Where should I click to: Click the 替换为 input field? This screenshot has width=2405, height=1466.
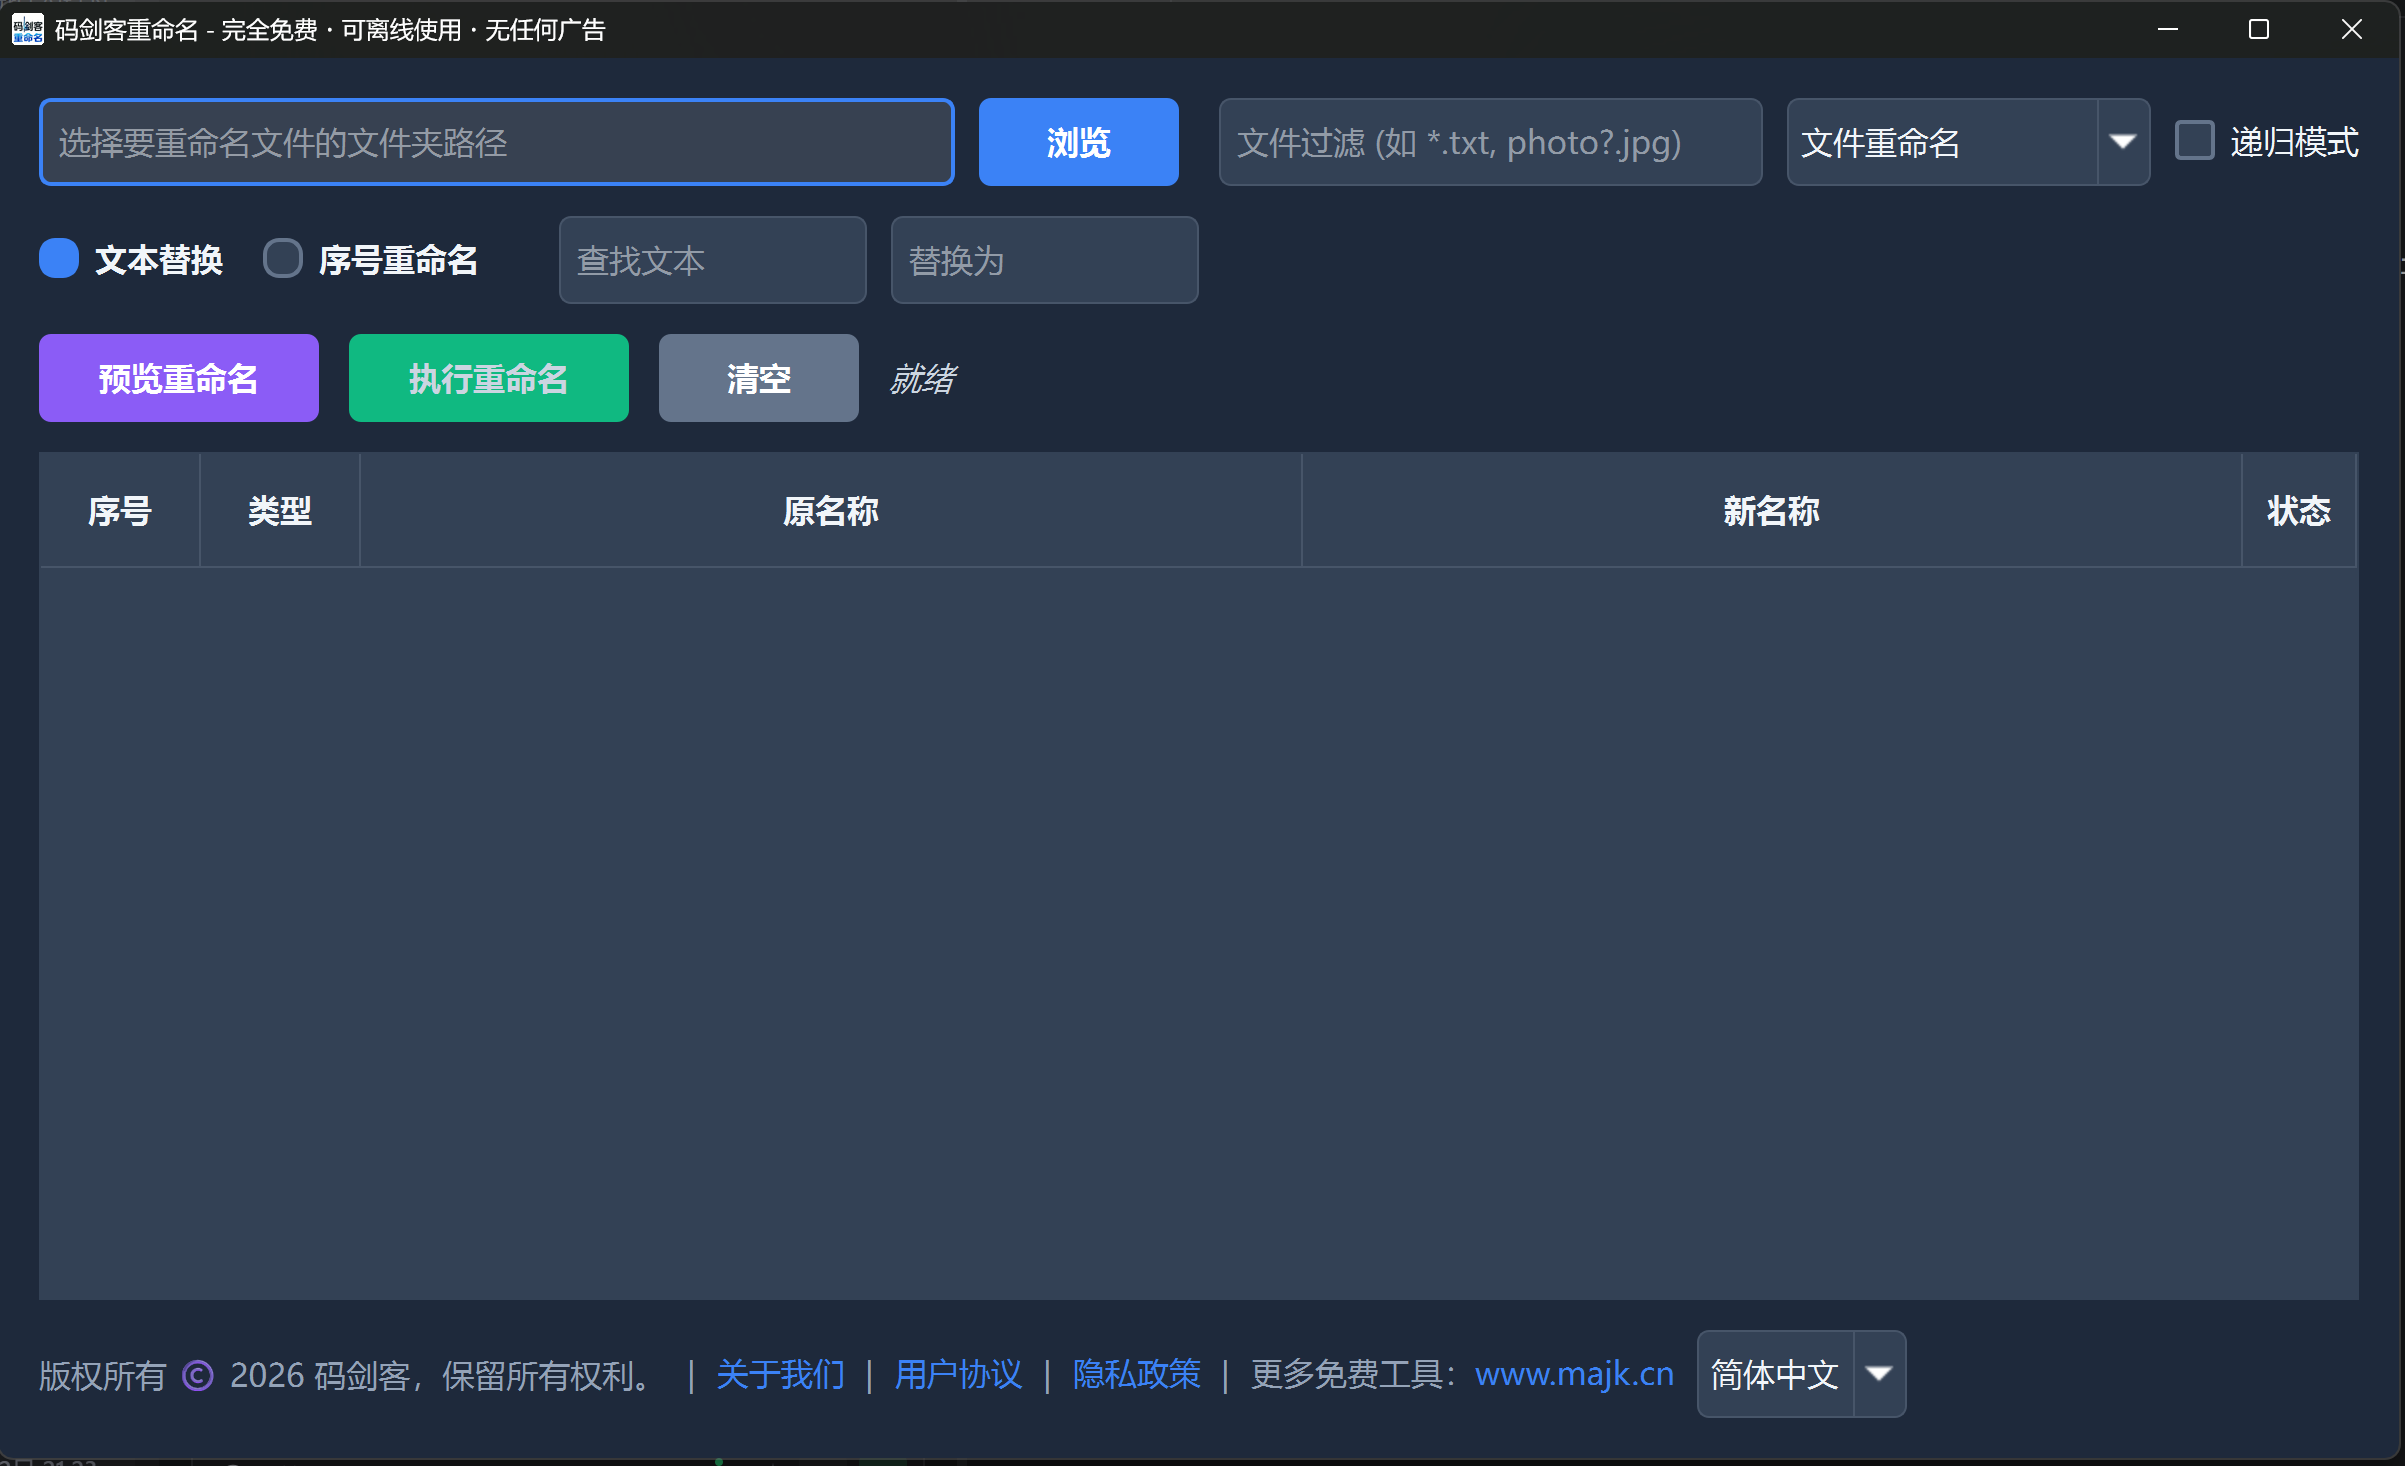coord(1044,260)
